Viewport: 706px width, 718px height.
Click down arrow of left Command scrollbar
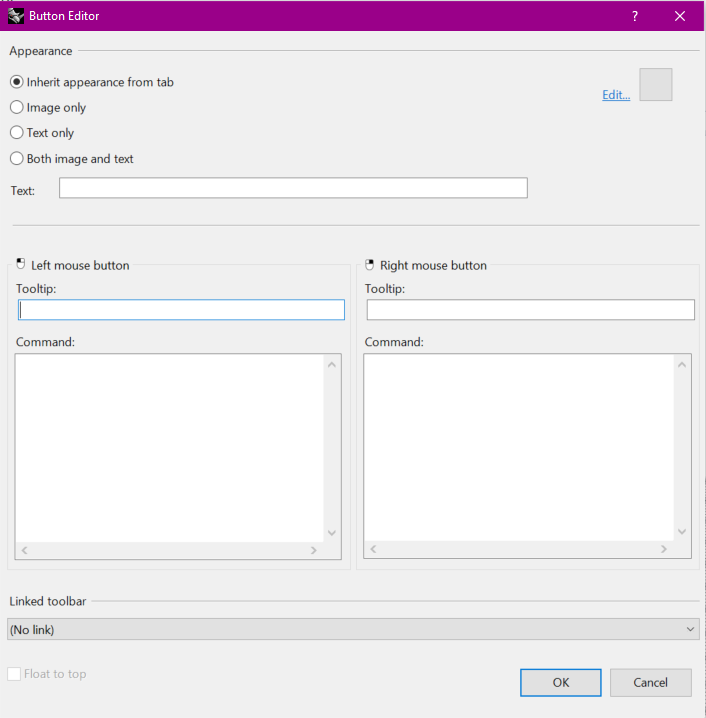click(x=332, y=533)
